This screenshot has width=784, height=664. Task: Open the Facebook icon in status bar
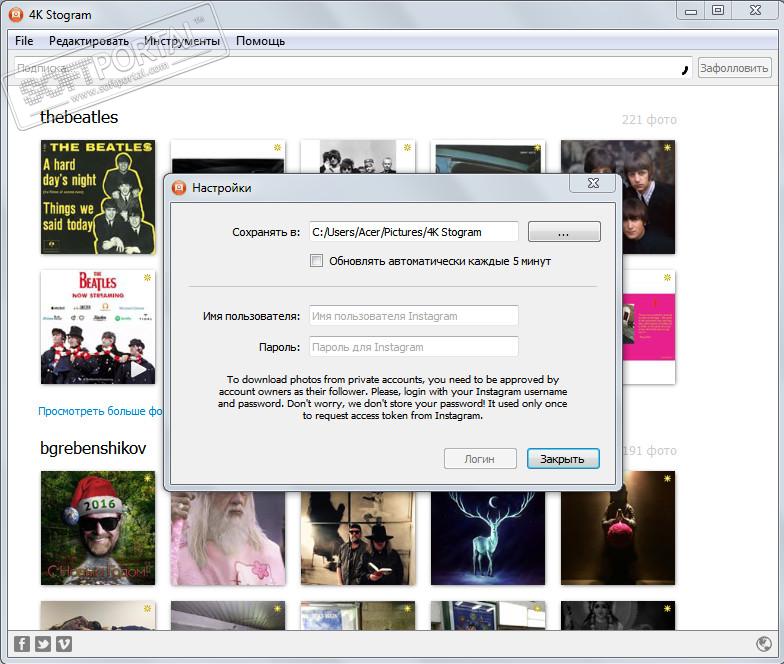(22, 644)
